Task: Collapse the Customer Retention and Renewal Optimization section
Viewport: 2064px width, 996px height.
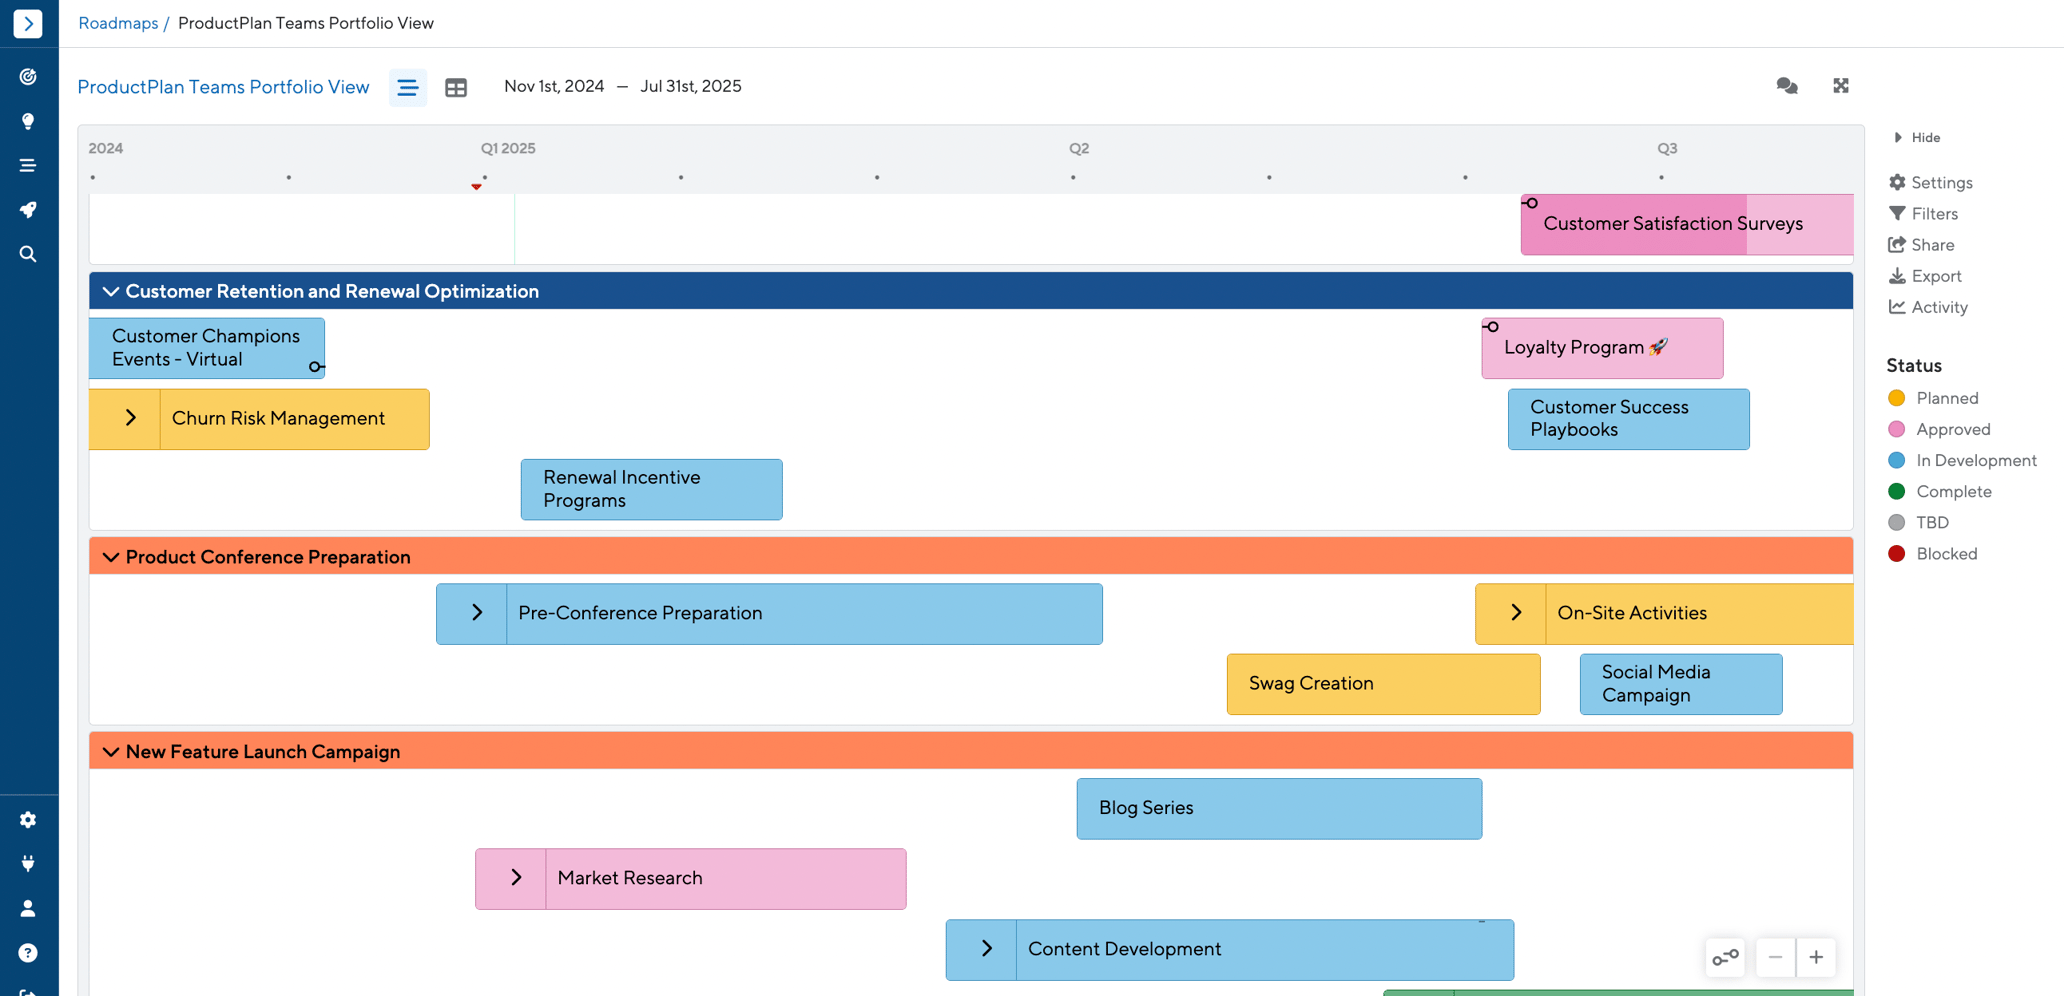Action: [110, 290]
